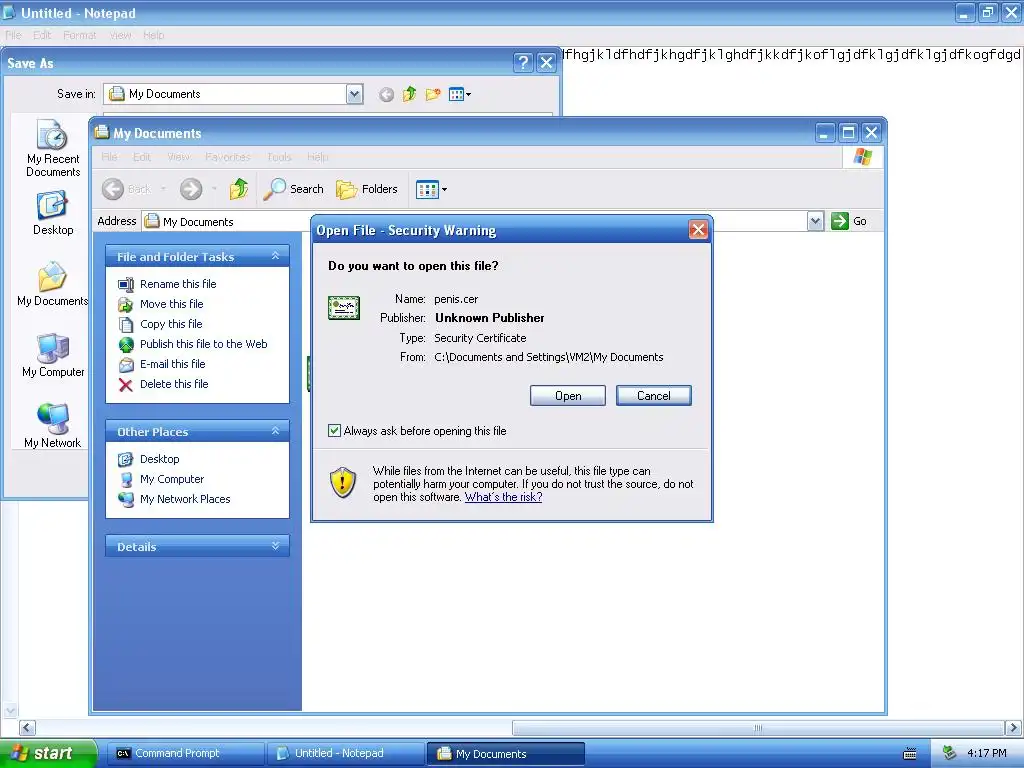Click My Documents taskbar button
The width and height of the screenshot is (1024, 768).
pyautogui.click(x=505, y=754)
